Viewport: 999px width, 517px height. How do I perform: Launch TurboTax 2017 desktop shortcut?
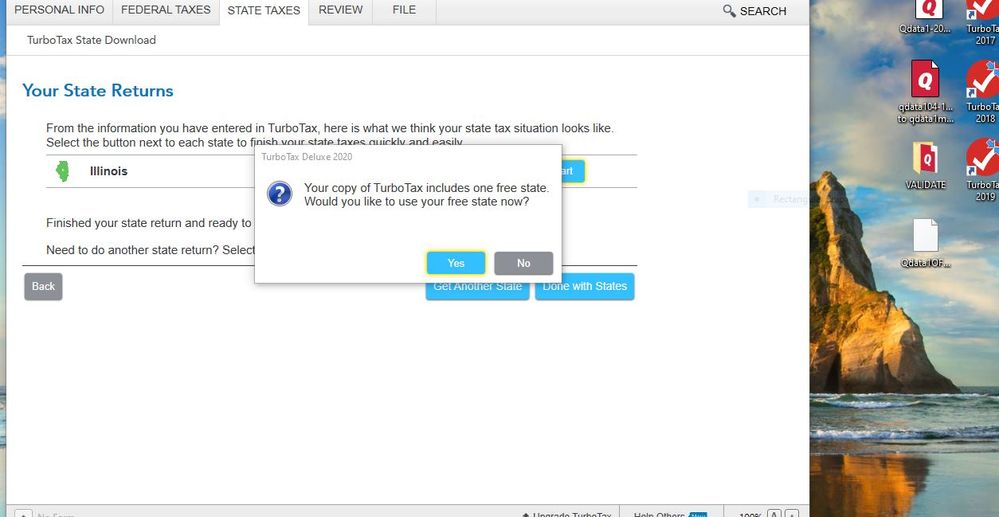[983, 22]
